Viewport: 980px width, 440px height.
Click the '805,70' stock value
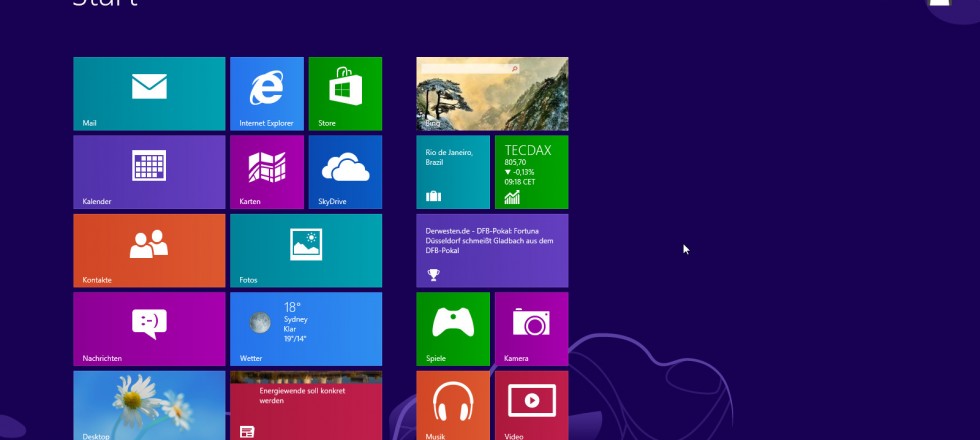pos(516,162)
